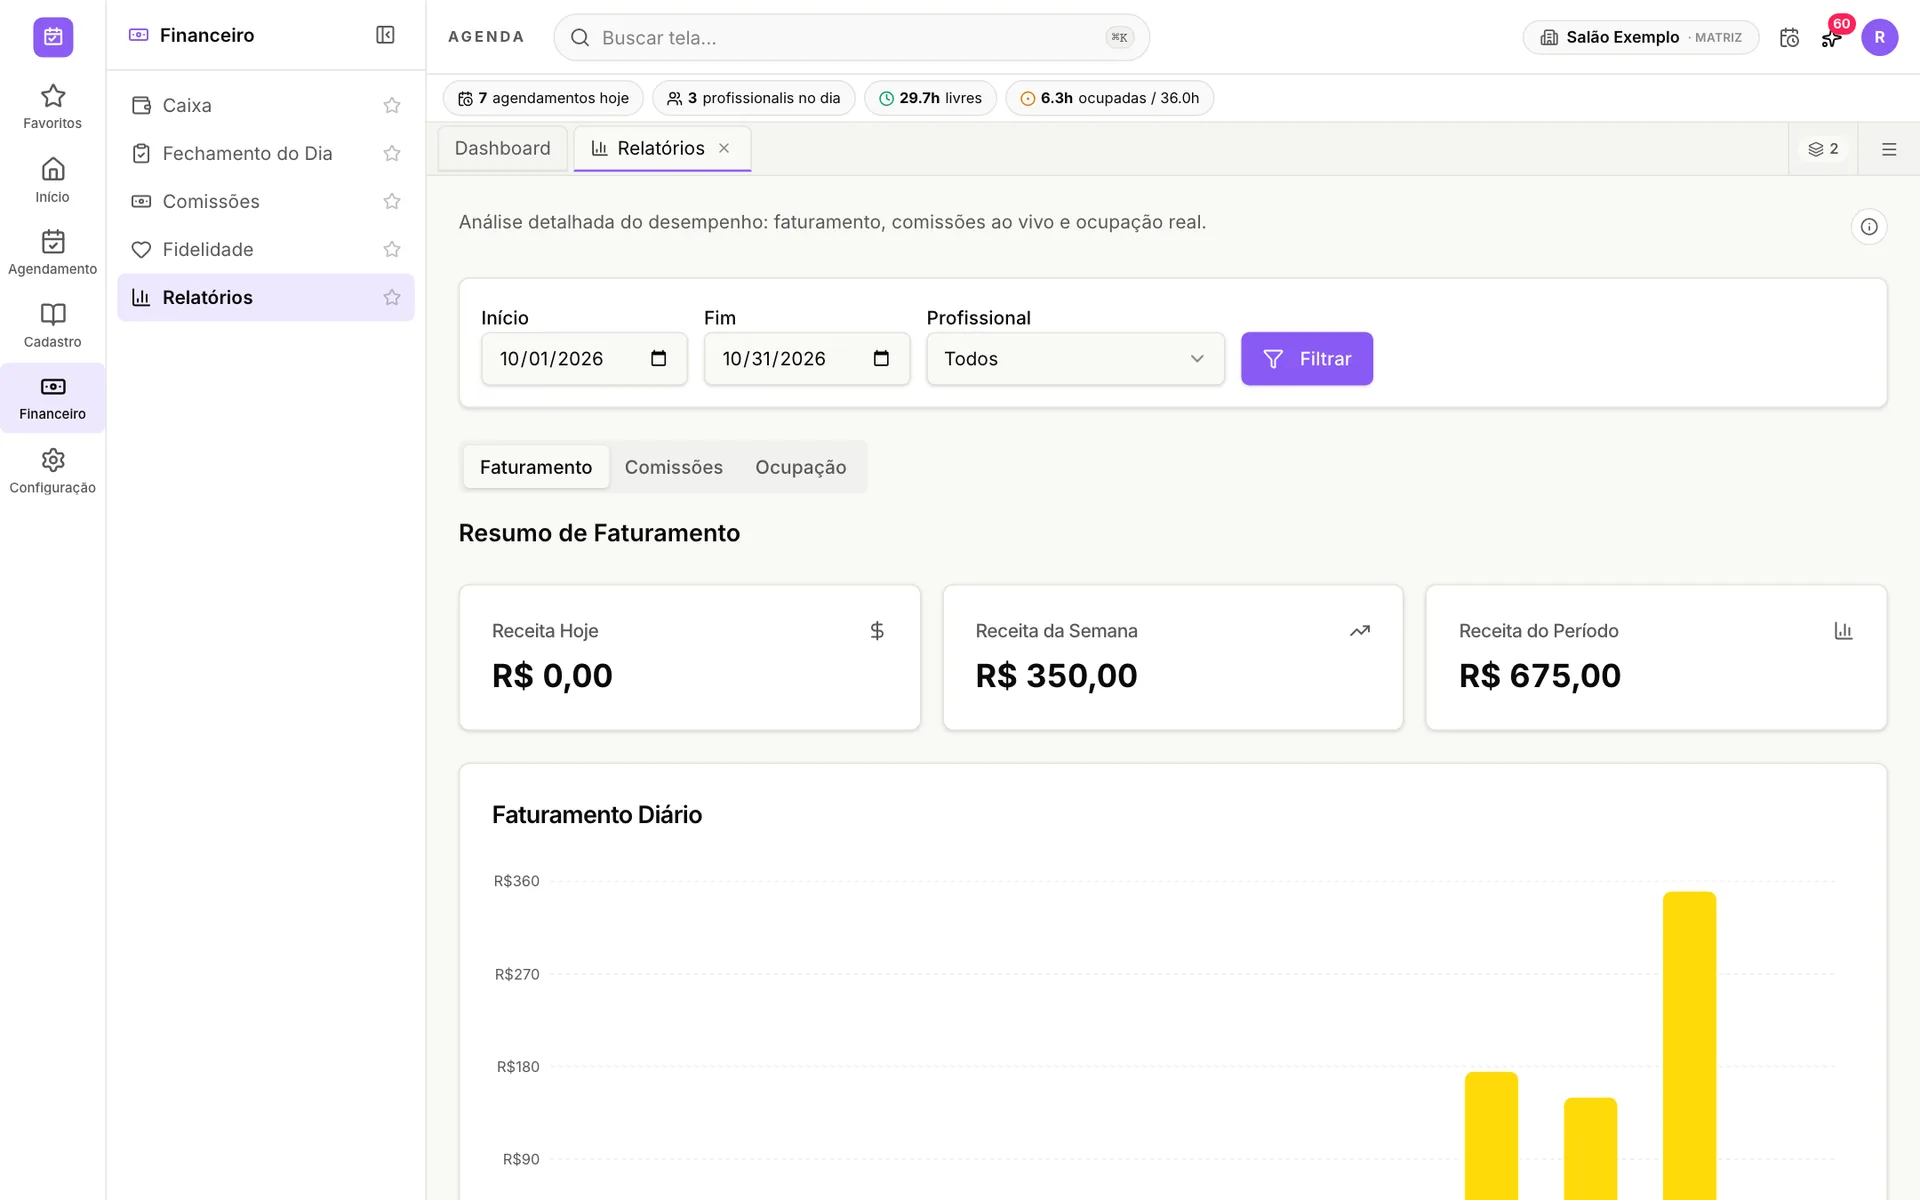Click the Fim date field
Image resolution: width=1920 pixels, height=1200 pixels.
(807, 358)
